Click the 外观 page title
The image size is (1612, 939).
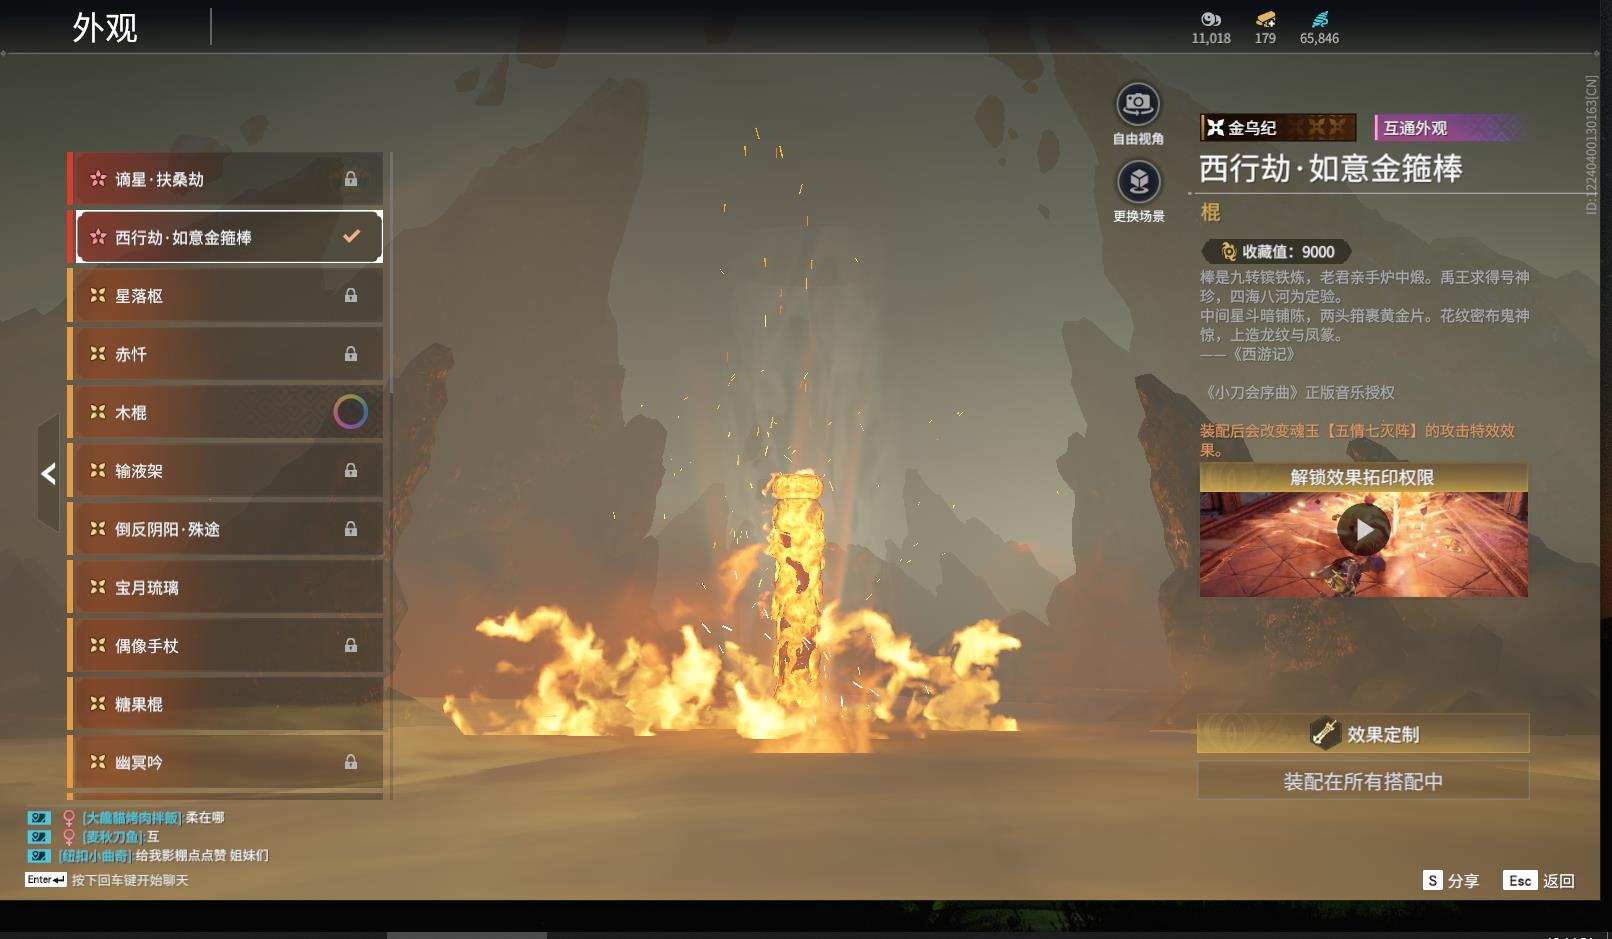pyautogui.click(x=105, y=28)
